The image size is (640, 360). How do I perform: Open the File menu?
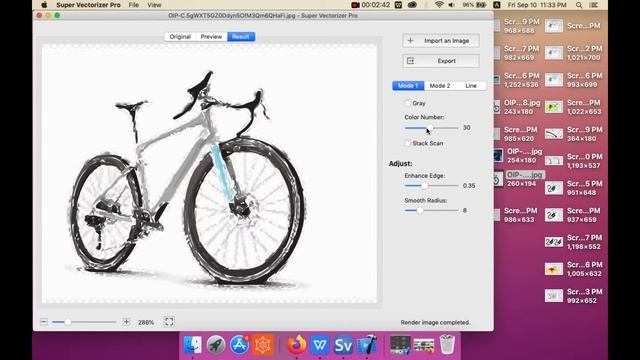(133, 5)
